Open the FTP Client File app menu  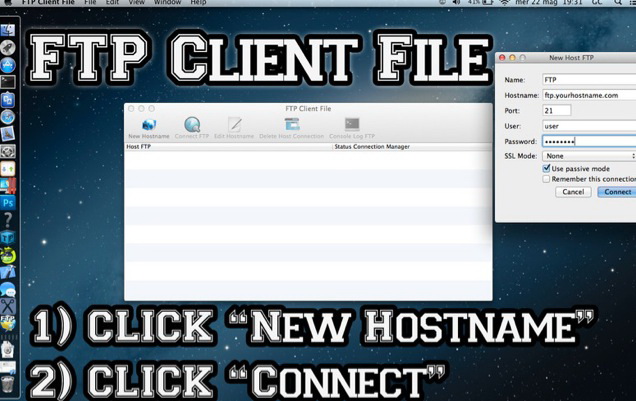(x=48, y=2)
